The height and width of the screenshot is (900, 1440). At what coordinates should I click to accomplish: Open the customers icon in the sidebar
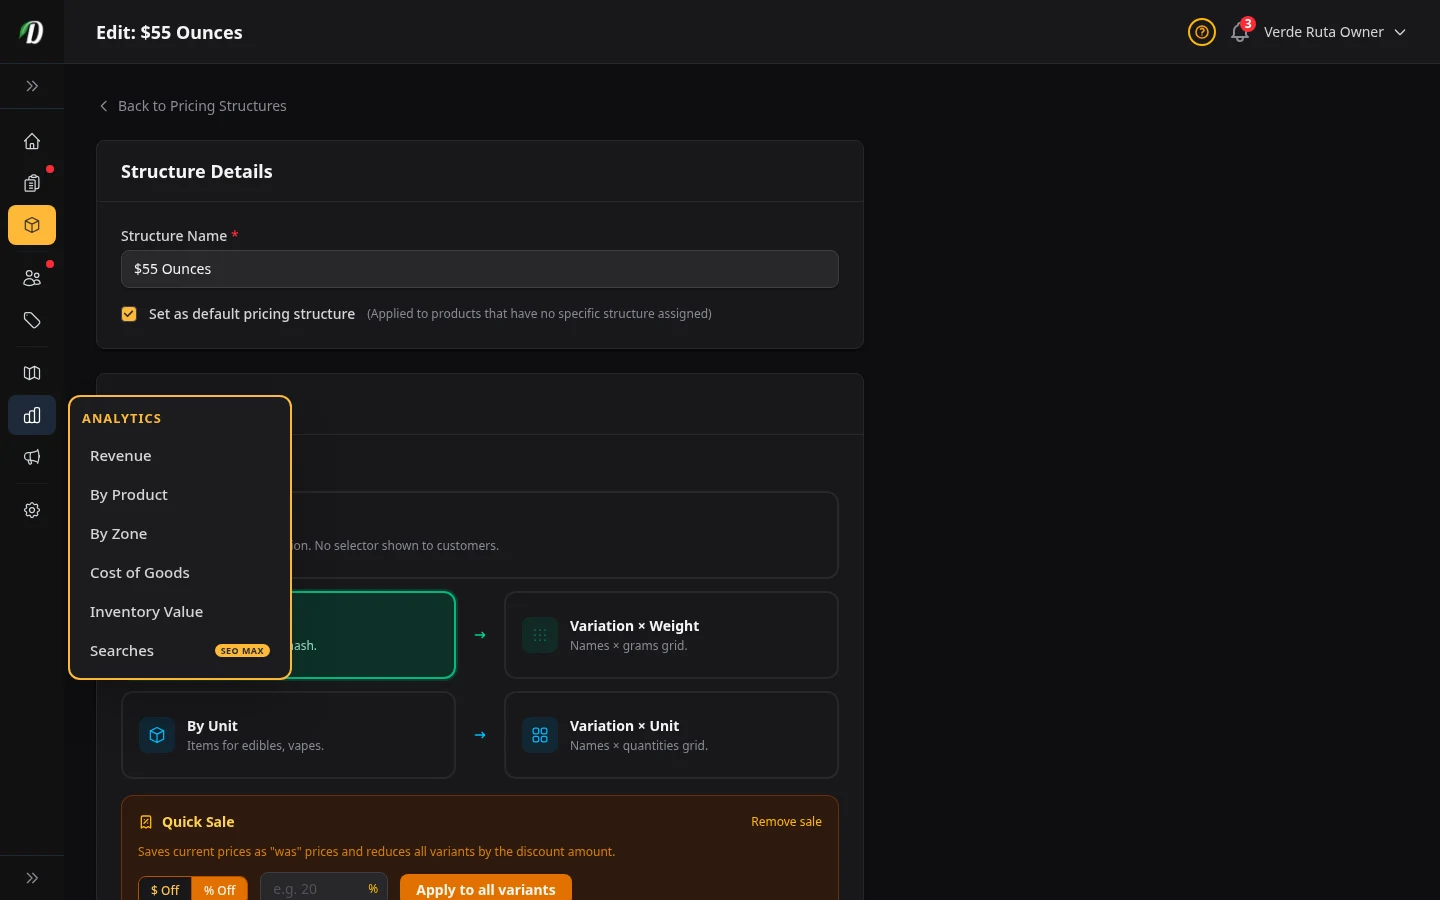[32, 278]
